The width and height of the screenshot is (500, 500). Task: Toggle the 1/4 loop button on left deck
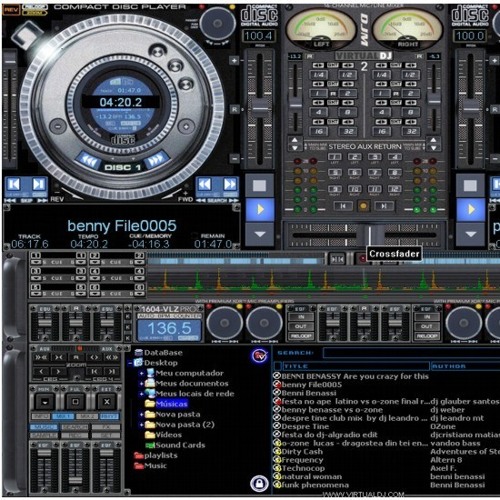(318, 75)
